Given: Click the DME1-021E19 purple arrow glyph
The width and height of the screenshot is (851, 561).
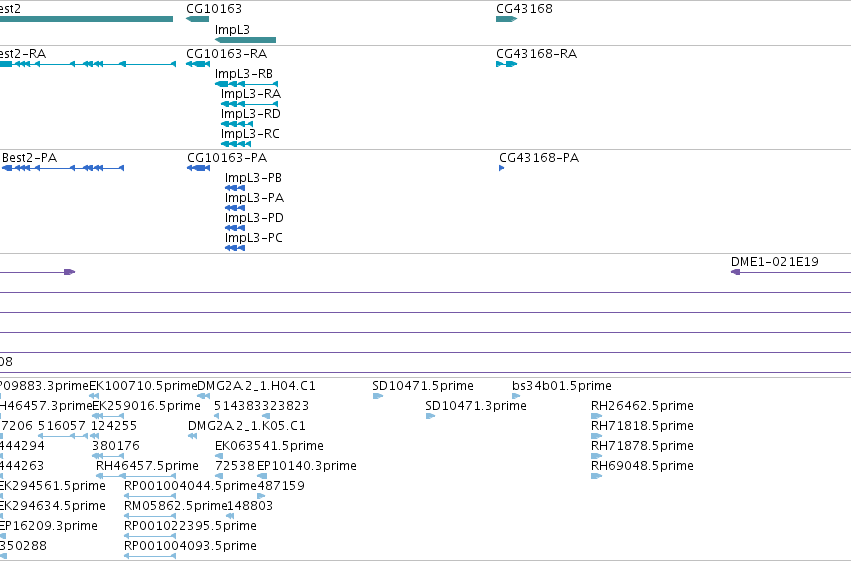Looking at the screenshot, I should 735,272.
